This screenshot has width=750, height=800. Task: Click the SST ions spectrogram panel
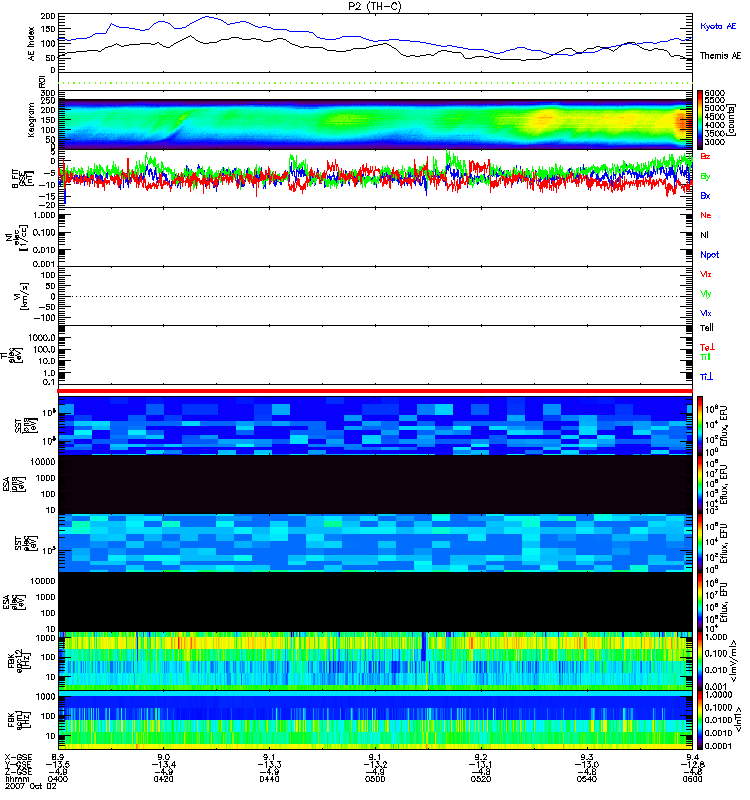(375, 426)
